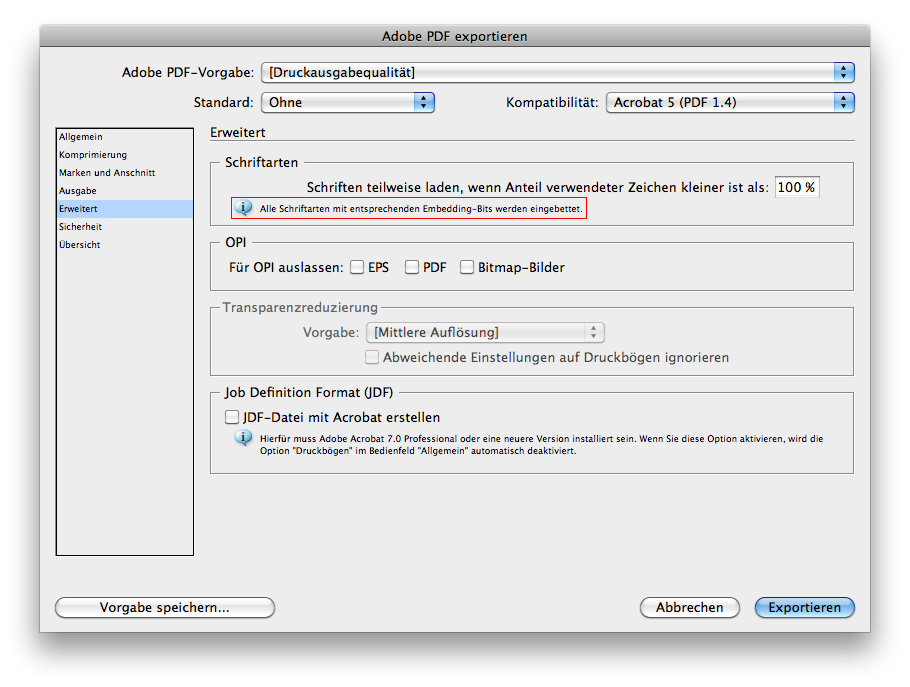Expand the Kompatibilität dropdown
Image resolution: width=910 pixels, height=687 pixels.
pos(730,102)
